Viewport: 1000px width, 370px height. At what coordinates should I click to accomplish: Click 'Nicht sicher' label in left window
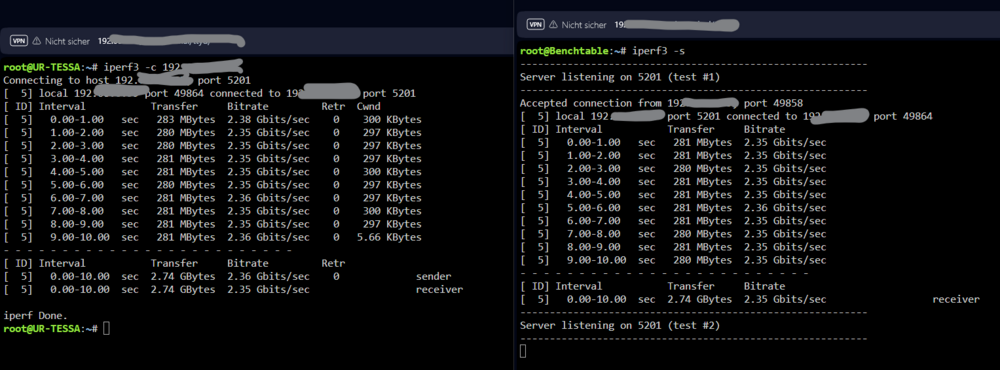(67, 41)
